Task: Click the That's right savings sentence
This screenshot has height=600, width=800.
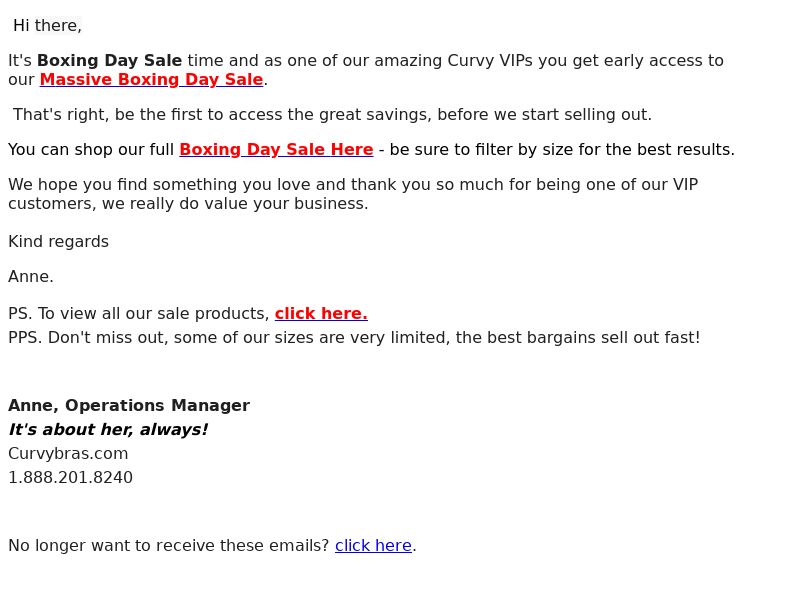Action: click(x=332, y=115)
